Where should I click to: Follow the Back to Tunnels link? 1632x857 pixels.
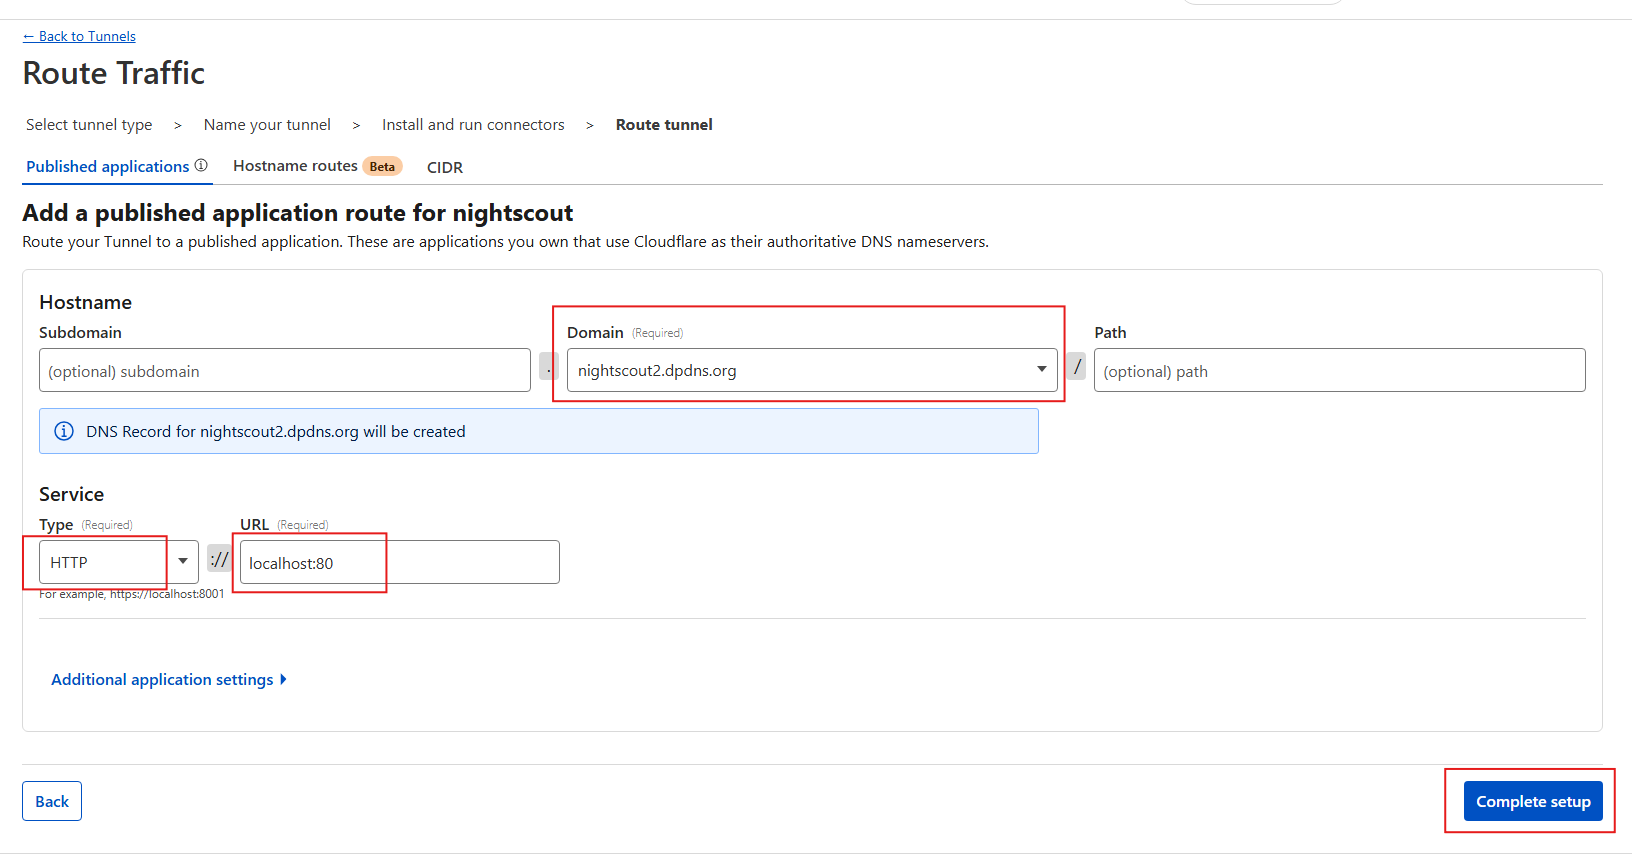(79, 36)
